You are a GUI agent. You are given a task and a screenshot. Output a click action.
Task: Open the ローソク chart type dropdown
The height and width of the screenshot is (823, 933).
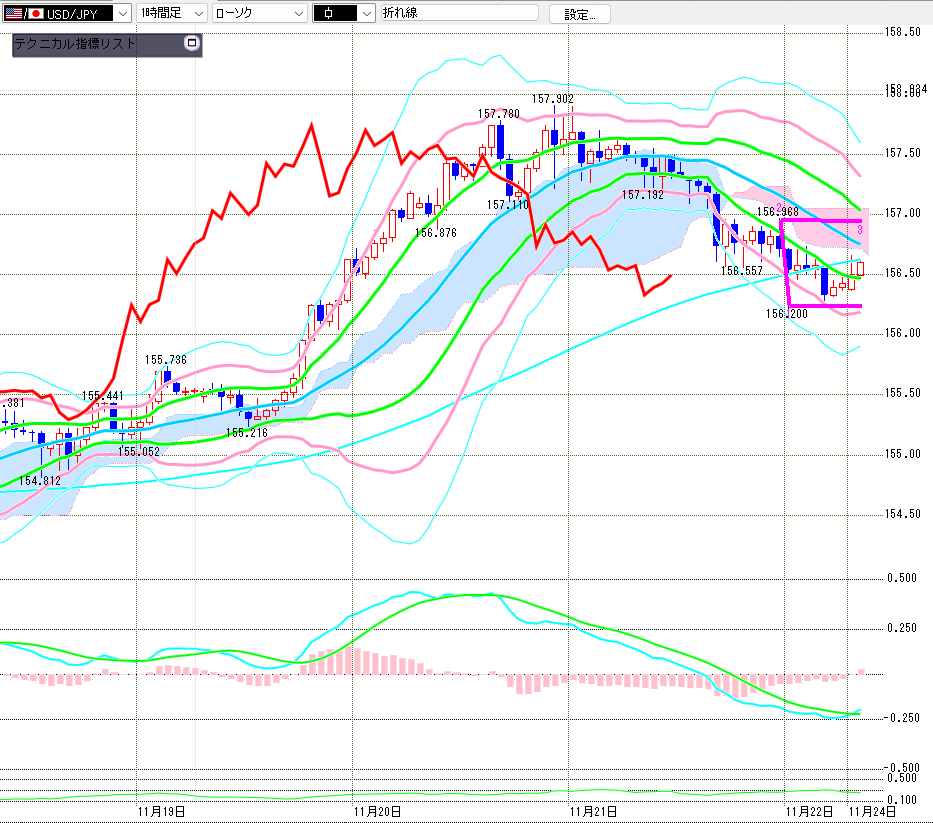[297, 13]
